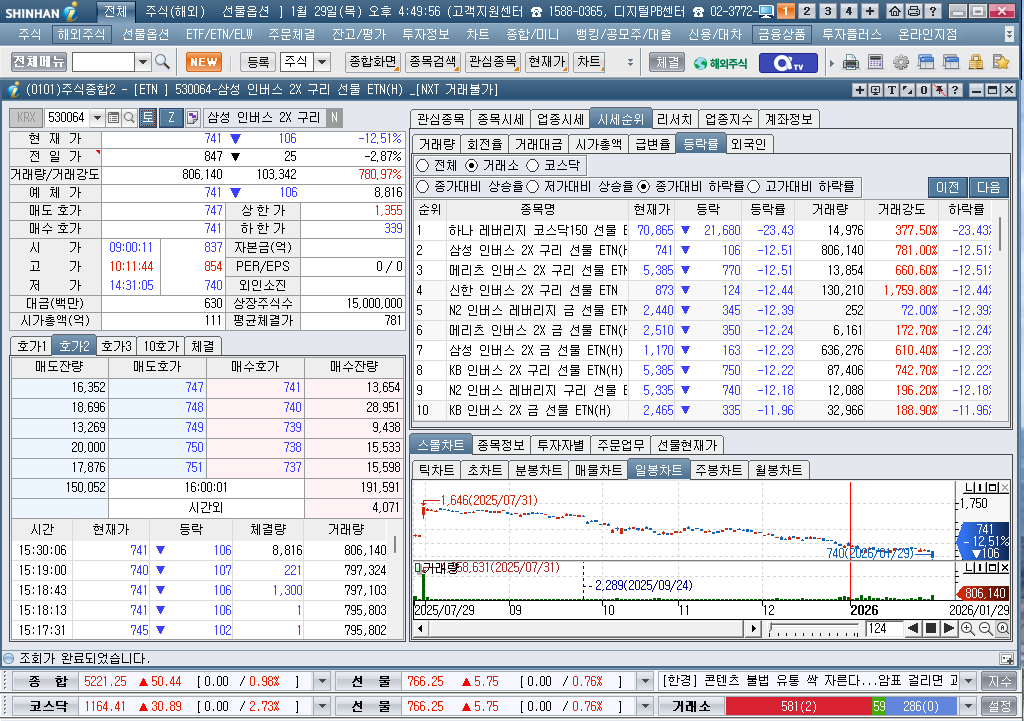Image resolution: width=1024 pixels, height=721 pixels.
Task: Click the pin icon in window header
Action: (x=939, y=90)
